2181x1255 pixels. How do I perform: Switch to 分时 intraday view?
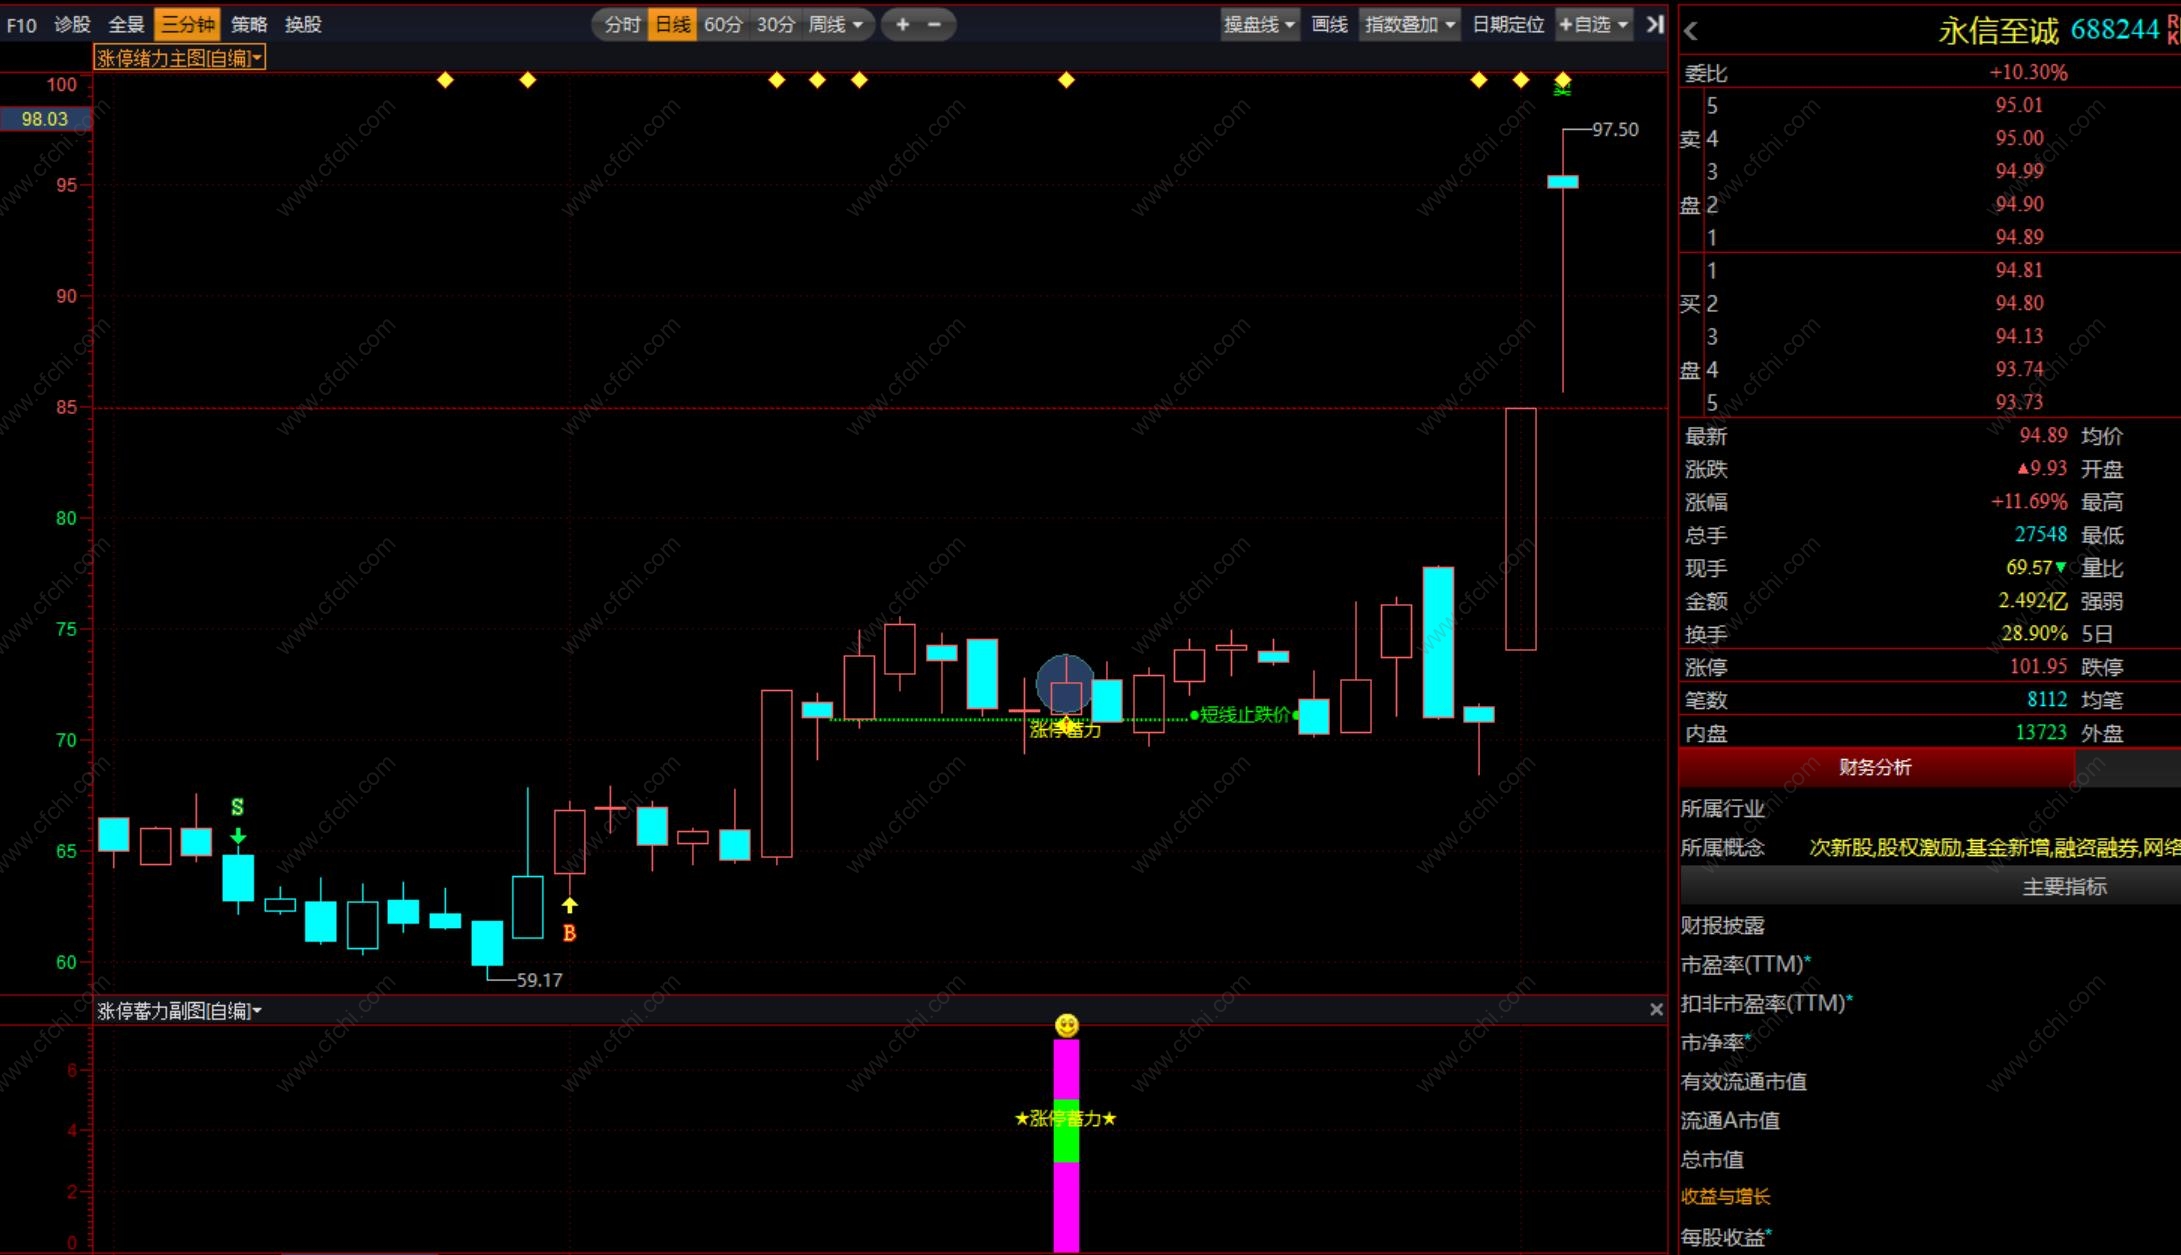pos(622,24)
